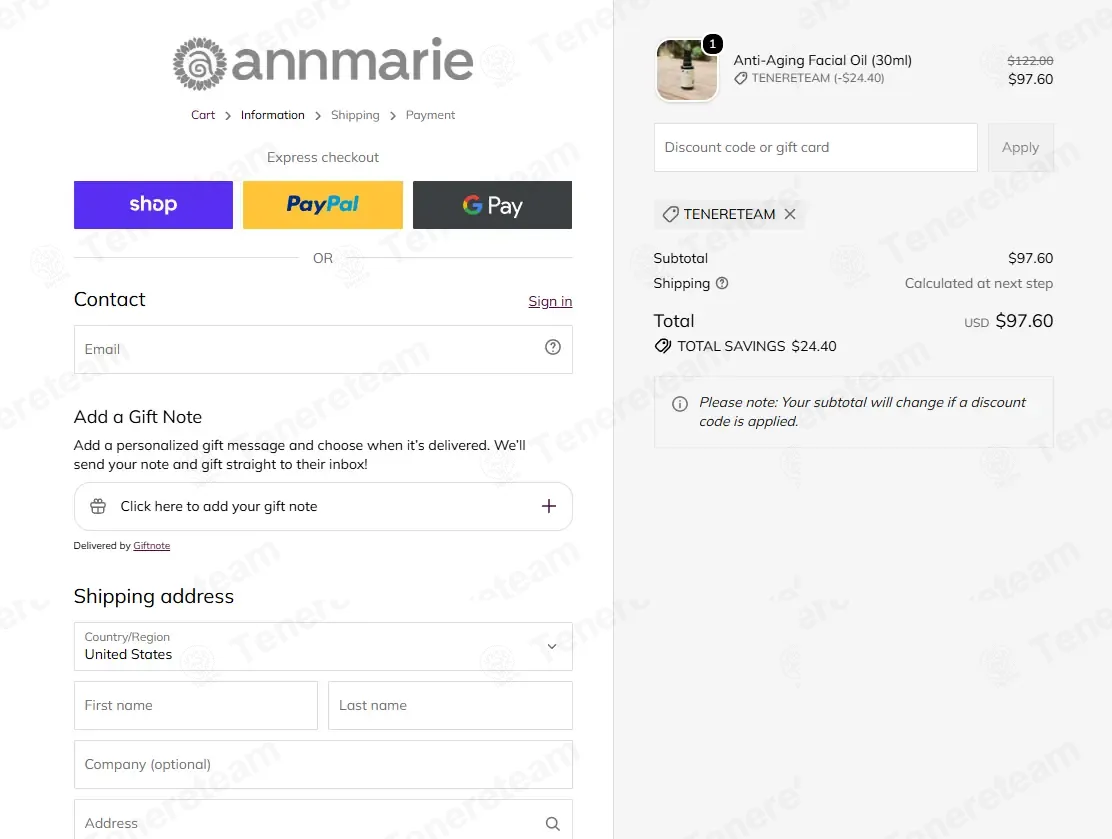
Task: Click the address search magnifier icon
Action: click(552, 823)
